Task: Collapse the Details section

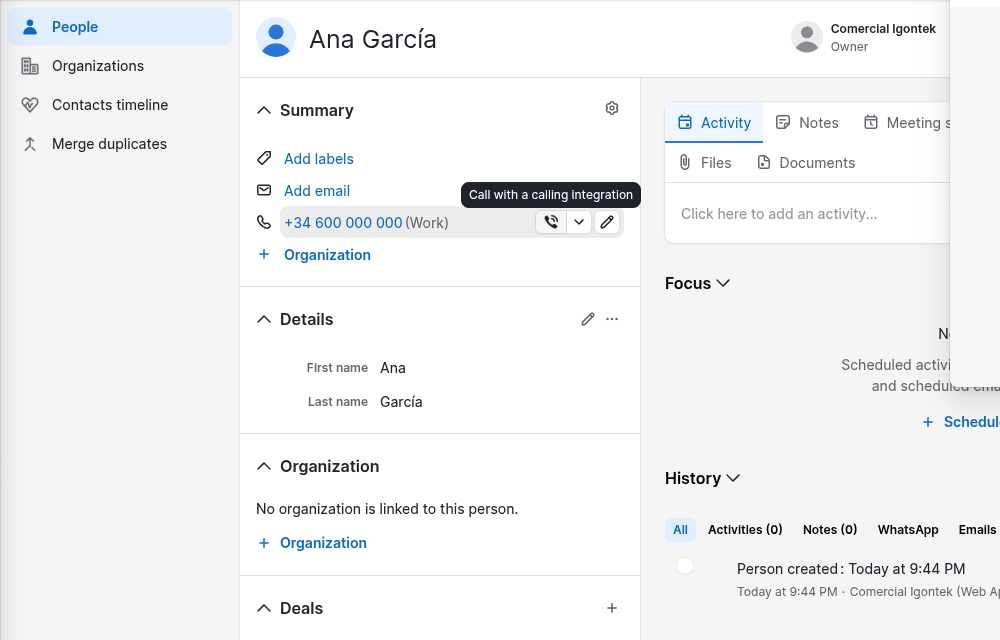Action: click(x=263, y=319)
